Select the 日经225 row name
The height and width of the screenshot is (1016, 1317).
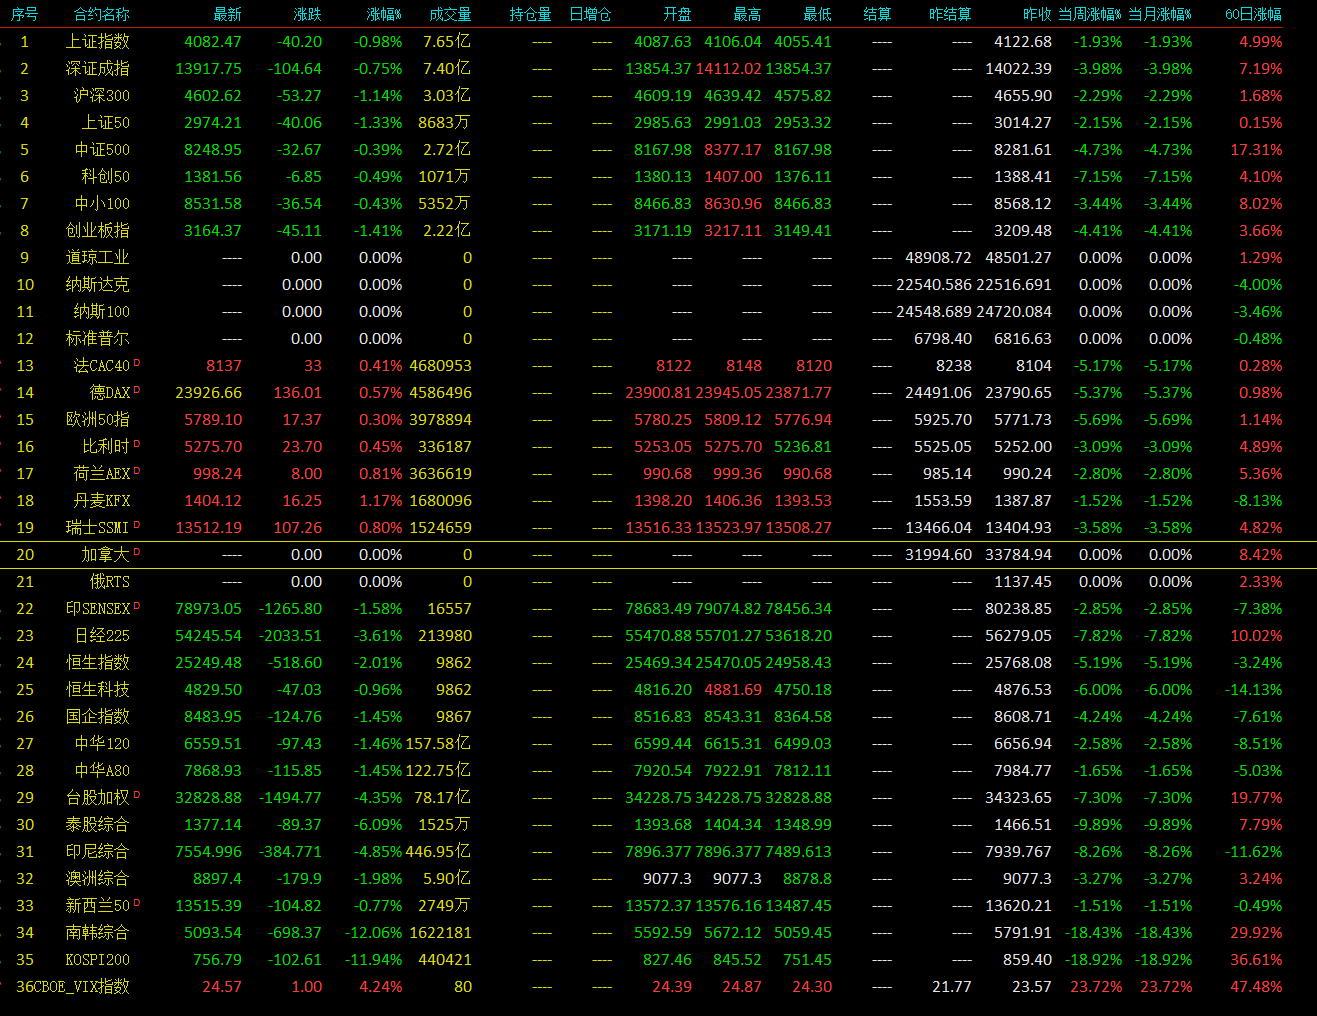point(102,636)
